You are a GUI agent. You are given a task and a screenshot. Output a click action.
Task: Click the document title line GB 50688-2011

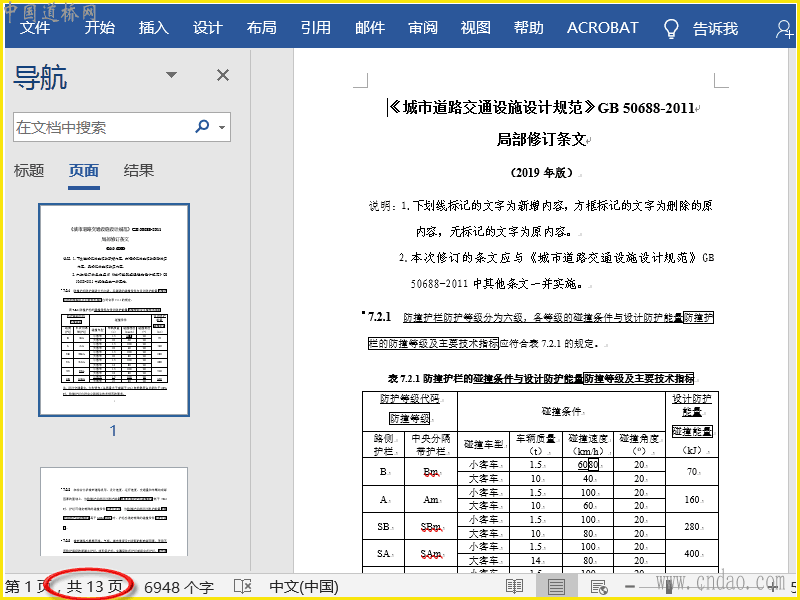[x=544, y=108]
